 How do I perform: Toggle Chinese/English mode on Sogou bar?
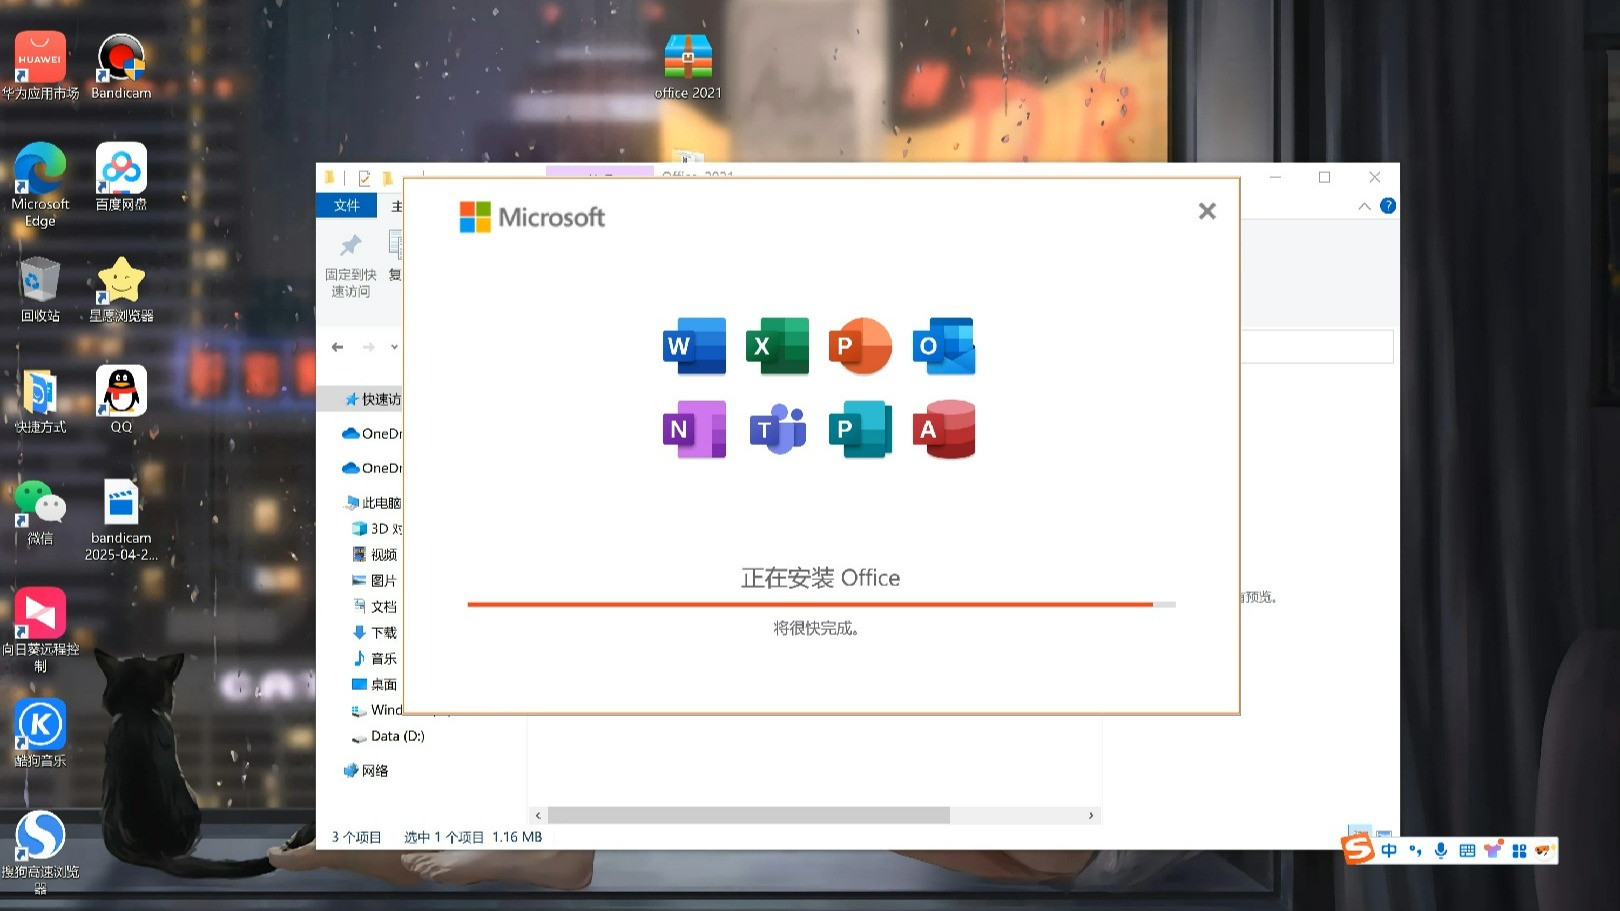point(1389,851)
